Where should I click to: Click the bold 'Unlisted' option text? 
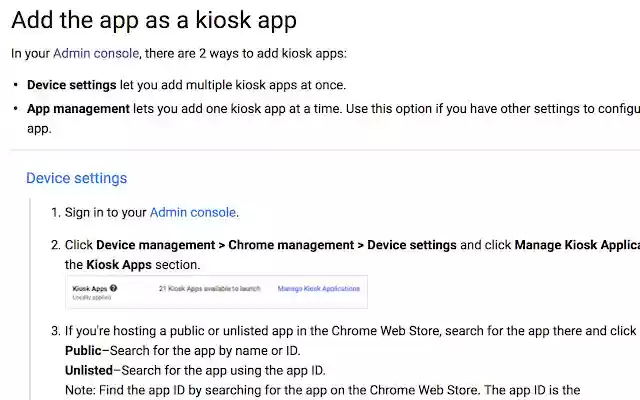click(x=89, y=370)
